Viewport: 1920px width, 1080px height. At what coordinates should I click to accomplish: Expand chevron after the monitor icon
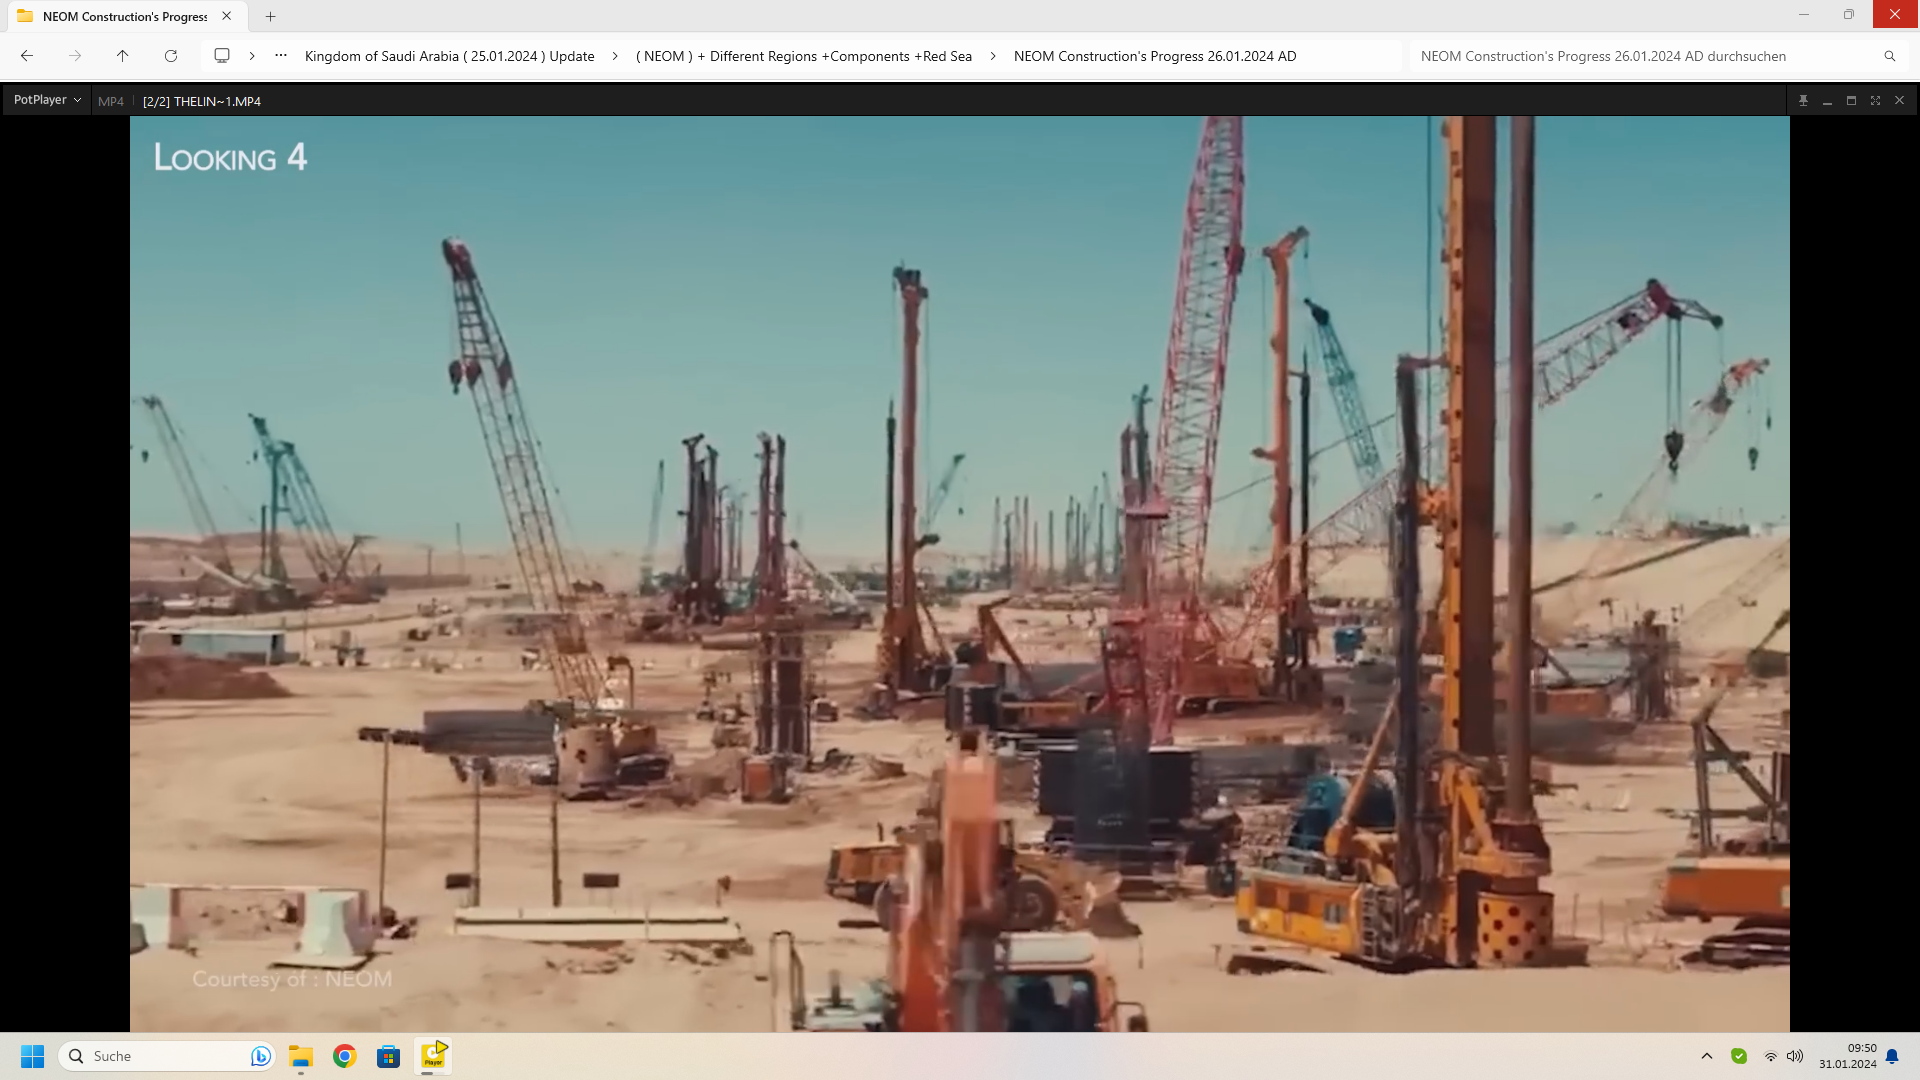[252, 56]
